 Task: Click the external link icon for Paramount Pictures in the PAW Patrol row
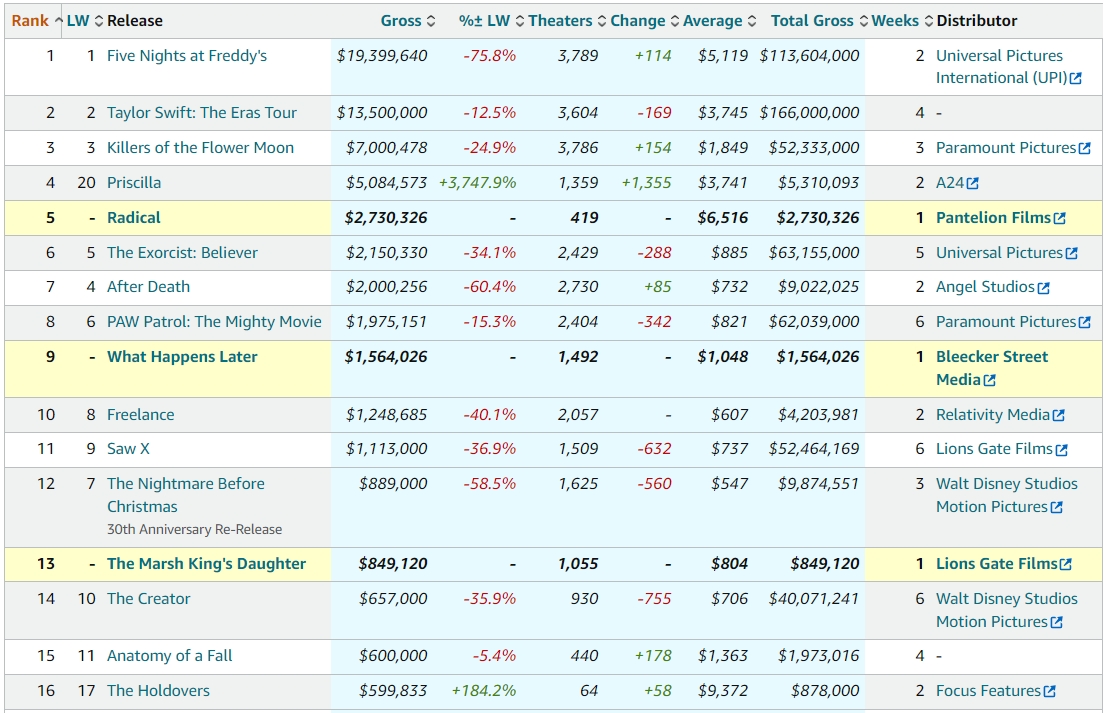1084,323
